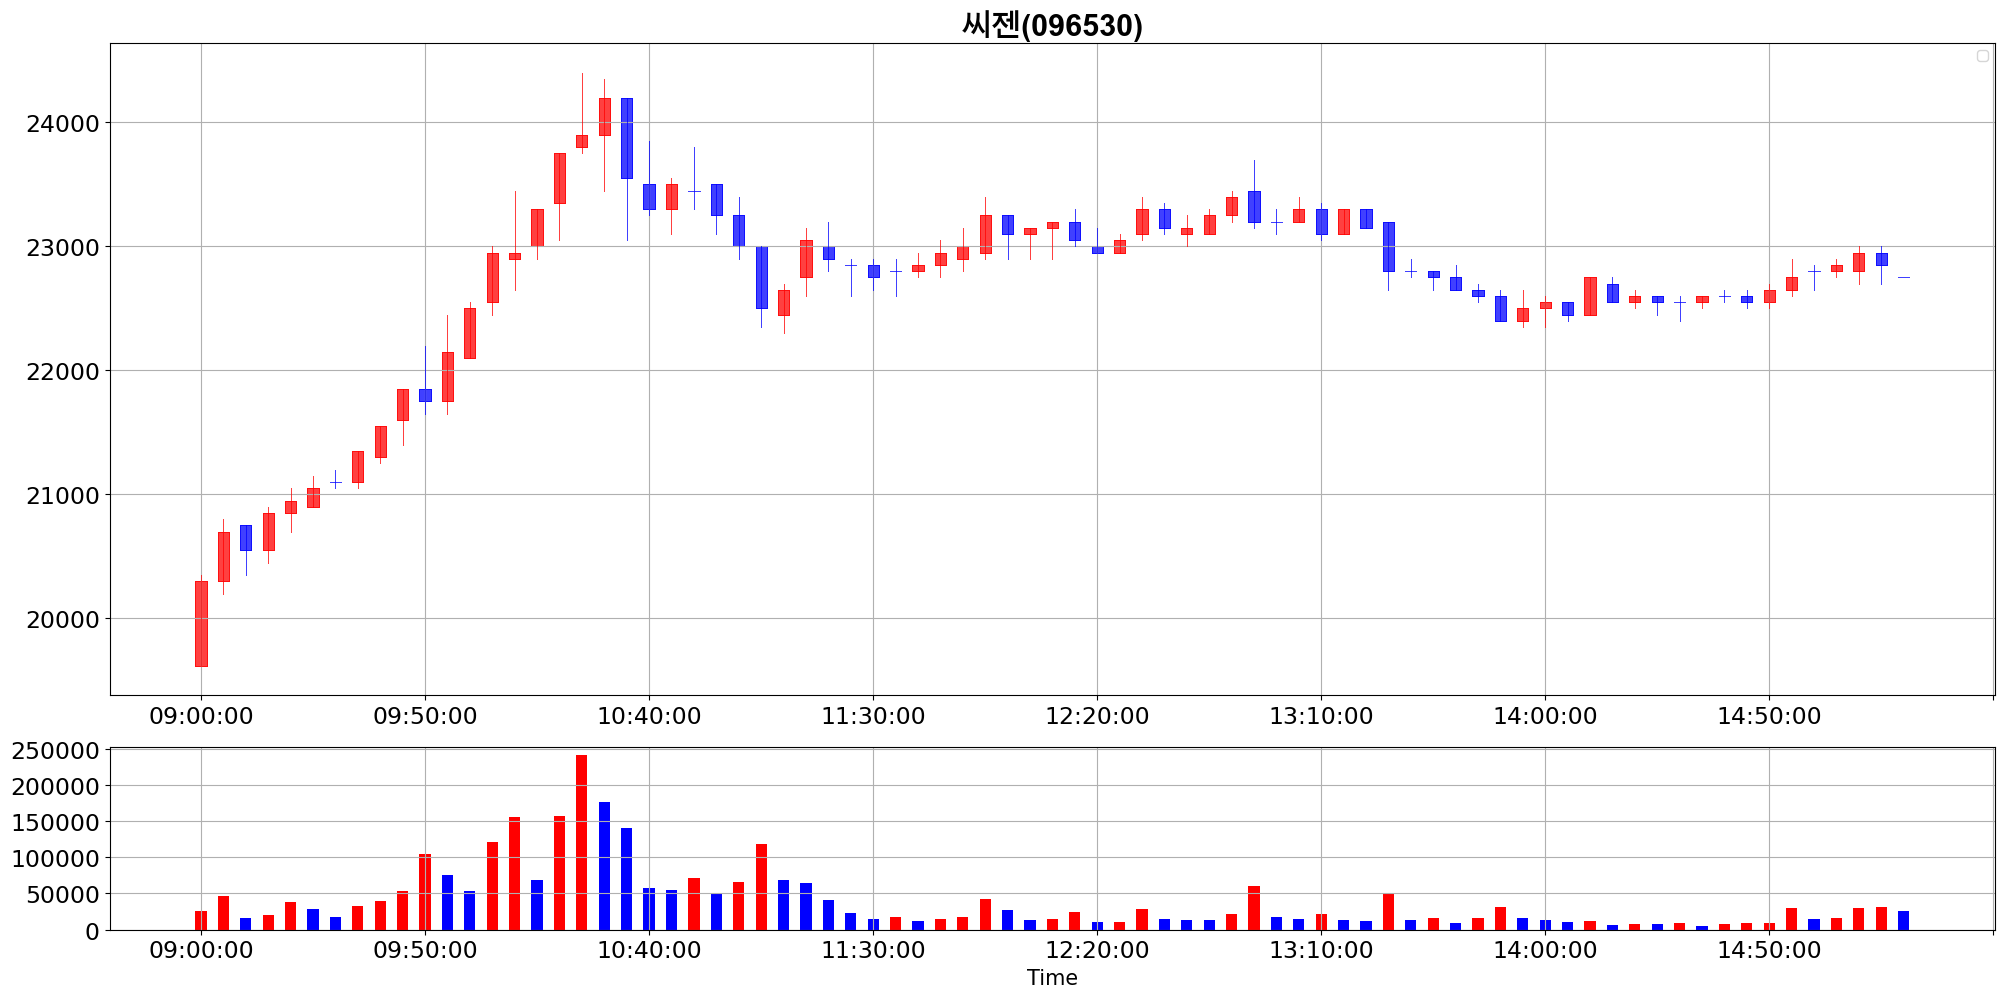Select 09:00:00 tick under the price chart

click(x=201, y=717)
